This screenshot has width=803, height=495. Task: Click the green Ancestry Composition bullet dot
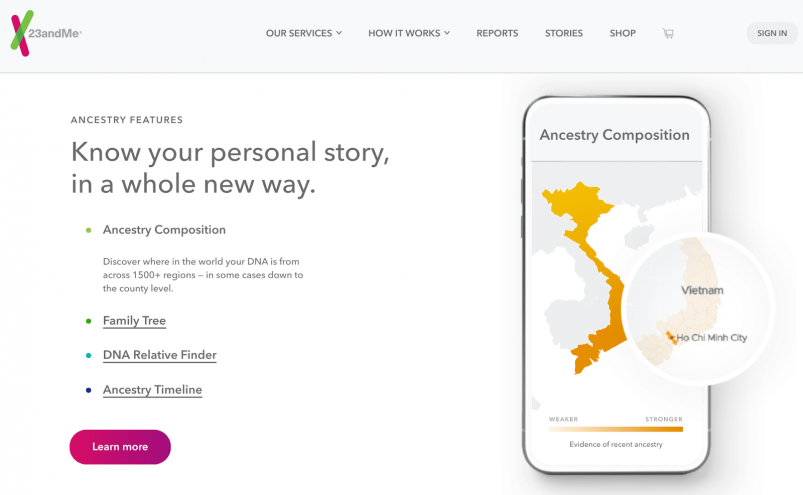(89, 230)
